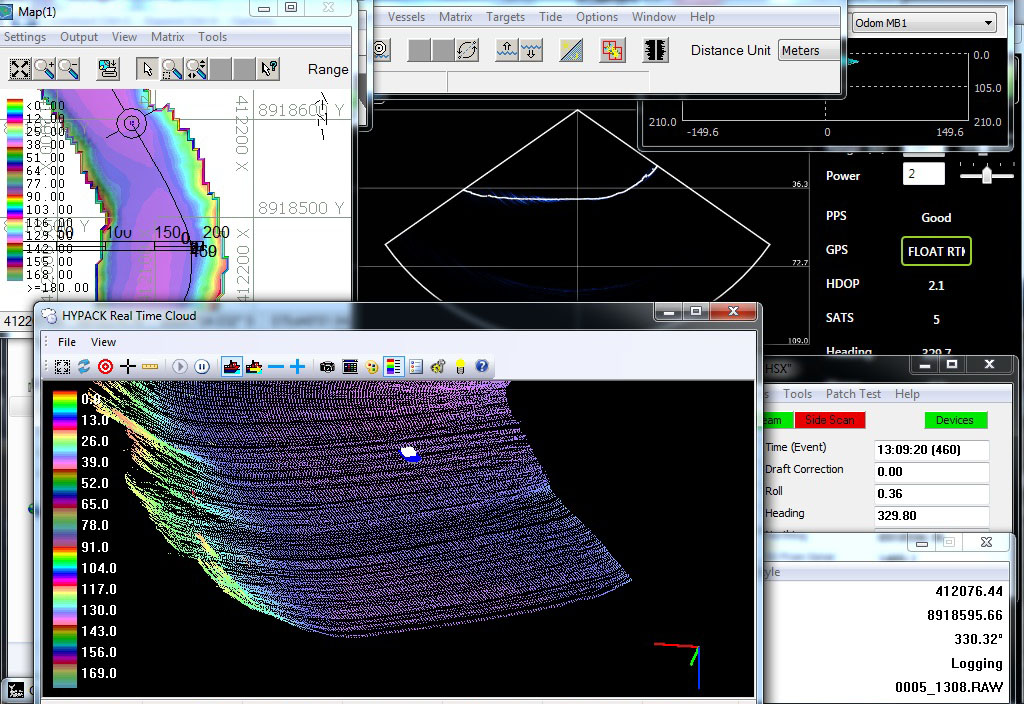Open Targets menu in main window
1024x704 pixels.
point(505,16)
